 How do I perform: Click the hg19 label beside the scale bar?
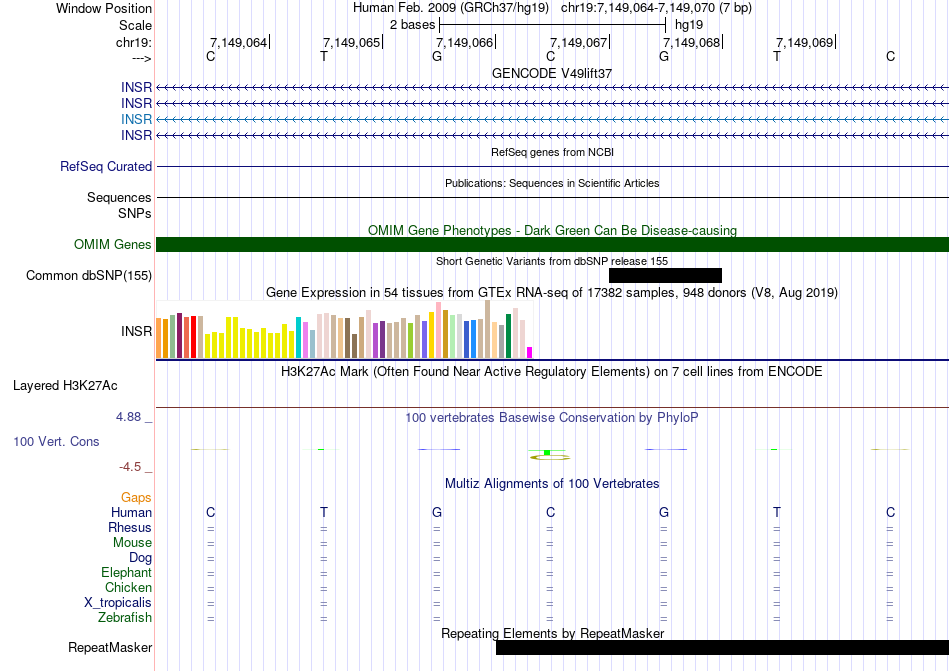pos(689,25)
